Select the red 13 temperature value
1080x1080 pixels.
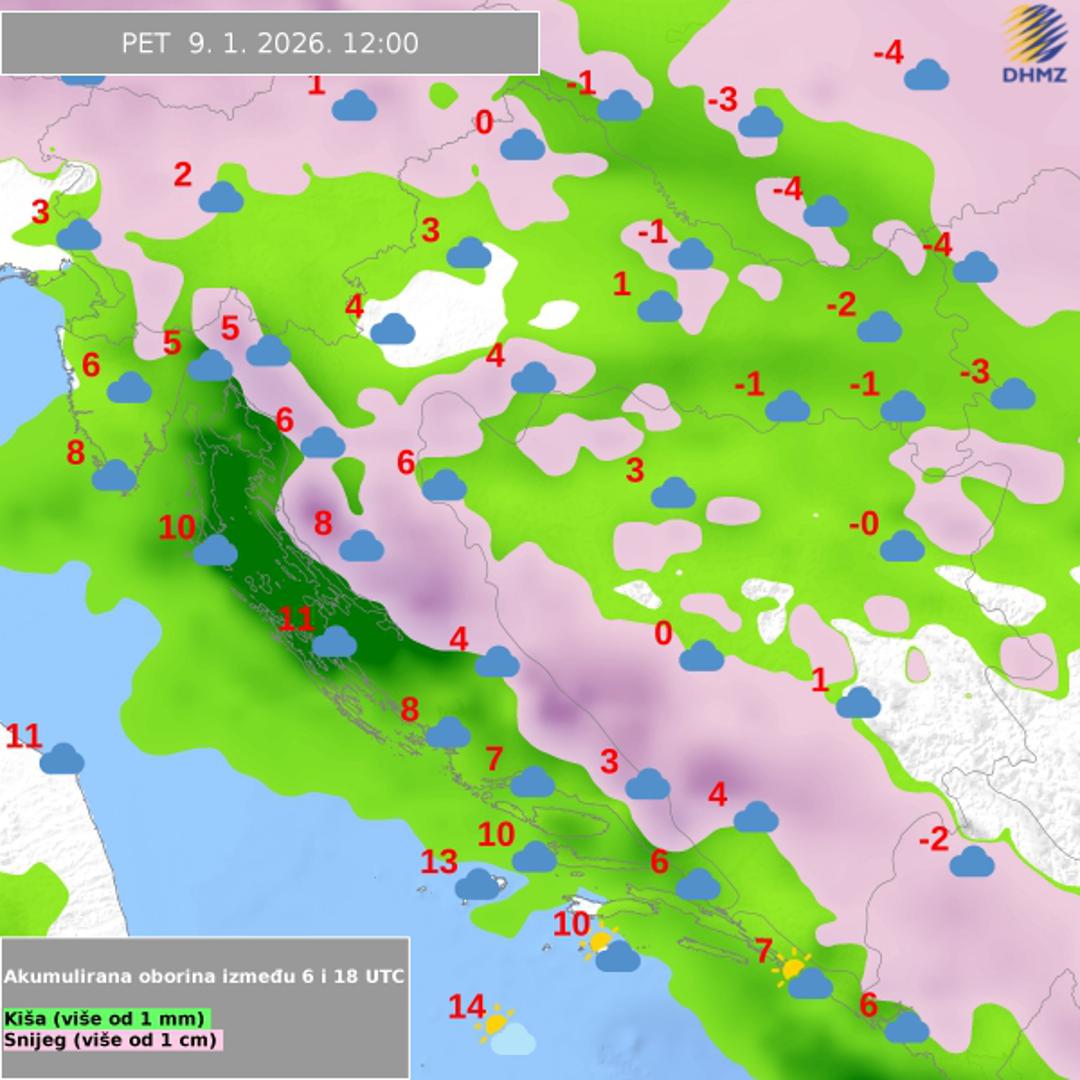[438, 861]
